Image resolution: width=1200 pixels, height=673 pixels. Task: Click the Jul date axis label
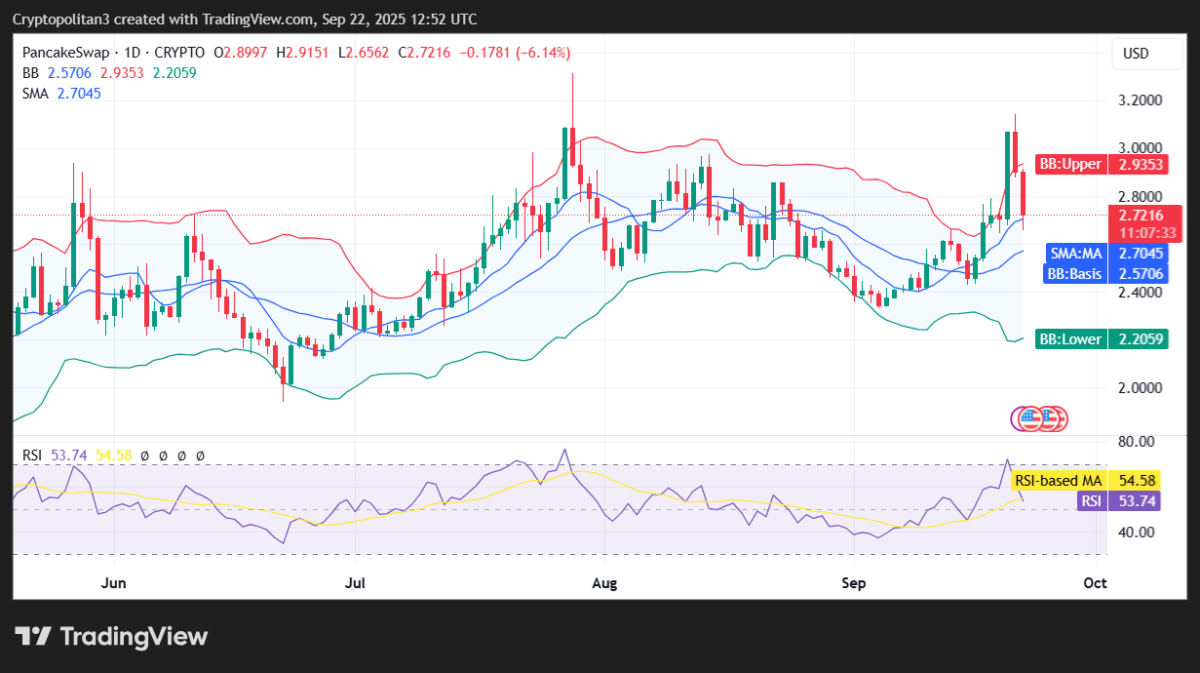(355, 582)
